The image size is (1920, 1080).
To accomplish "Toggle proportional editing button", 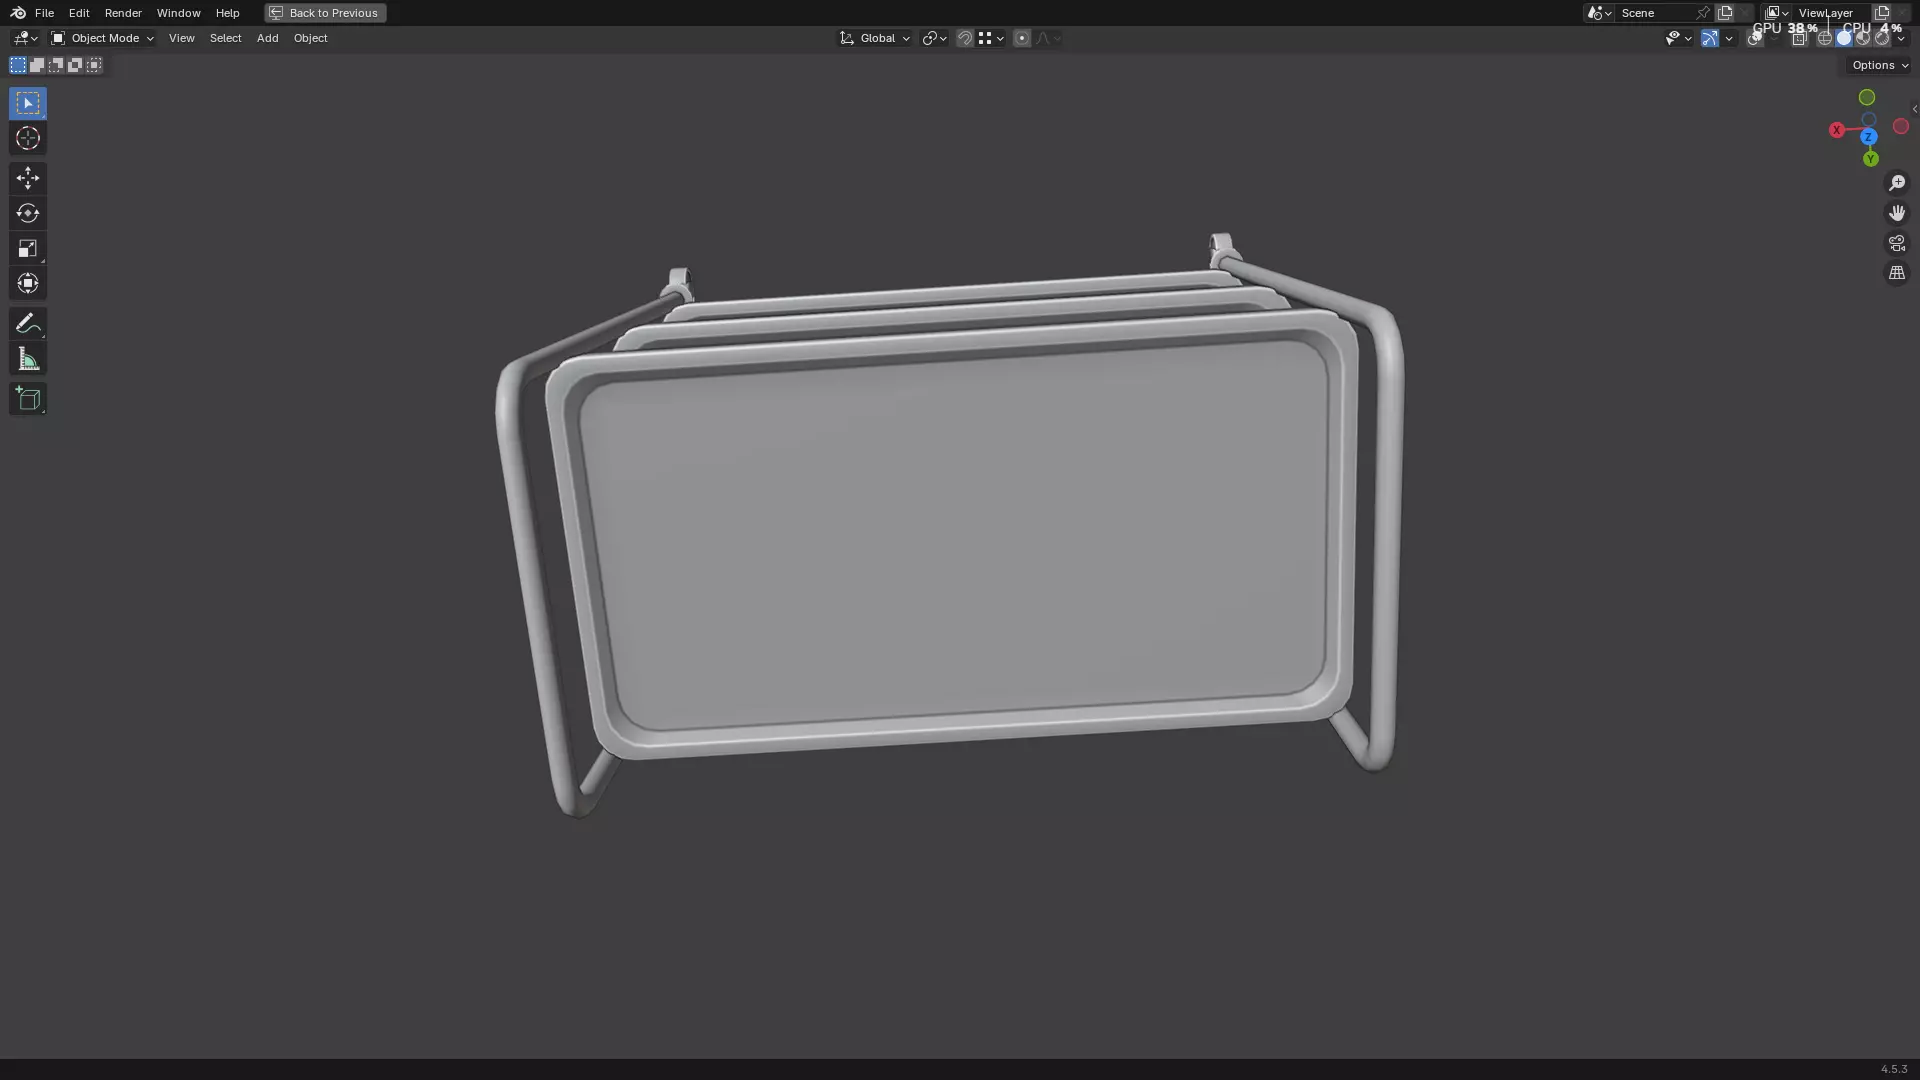I will tap(1021, 38).
